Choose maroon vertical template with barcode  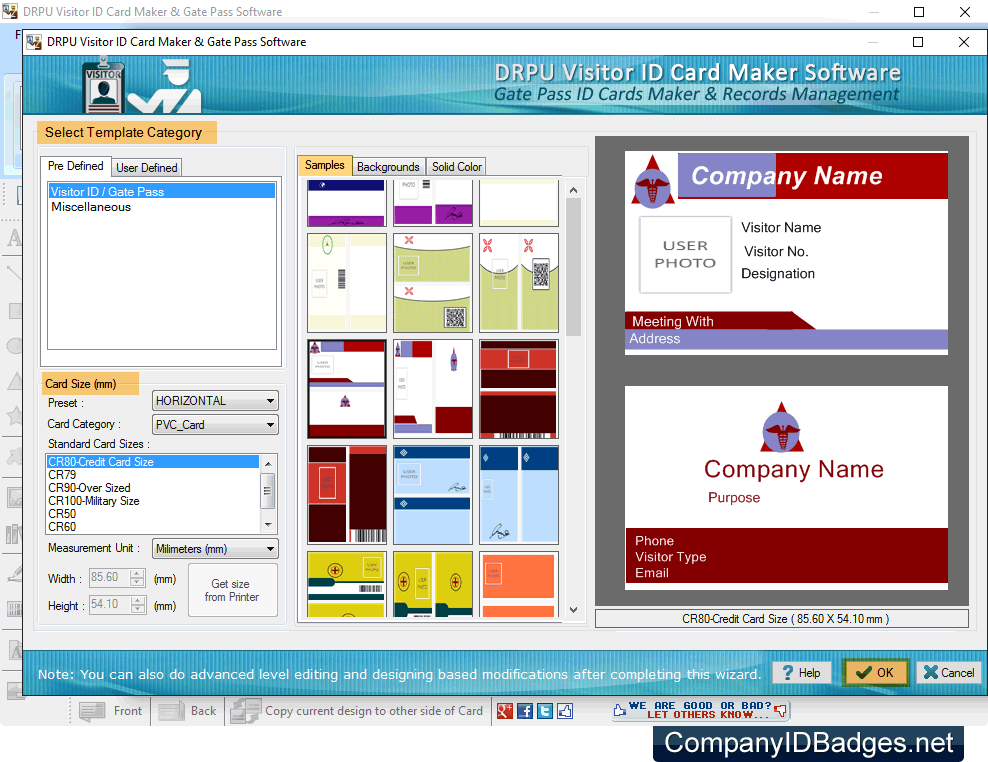pos(347,495)
